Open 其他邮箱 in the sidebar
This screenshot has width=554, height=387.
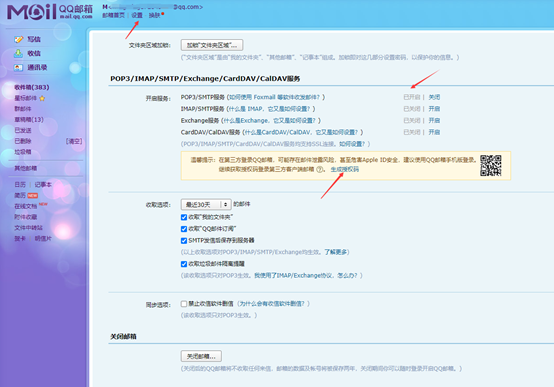point(25,168)
